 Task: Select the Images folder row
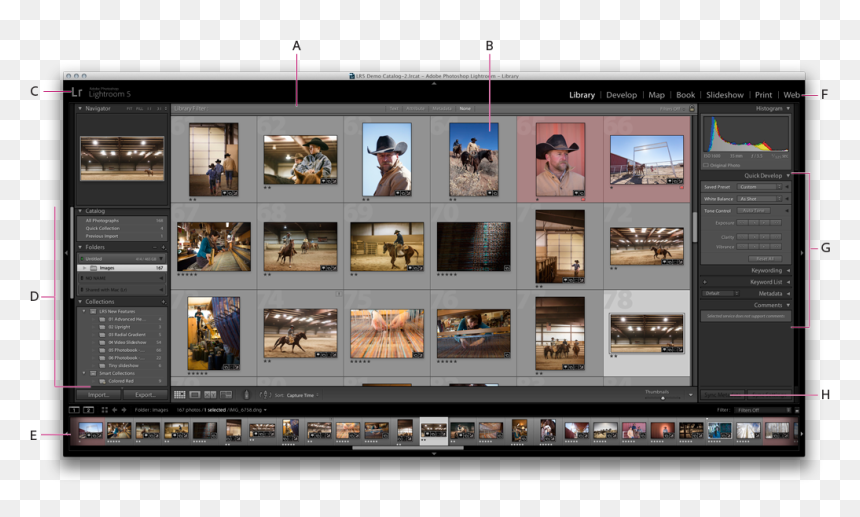coord(122,268)
